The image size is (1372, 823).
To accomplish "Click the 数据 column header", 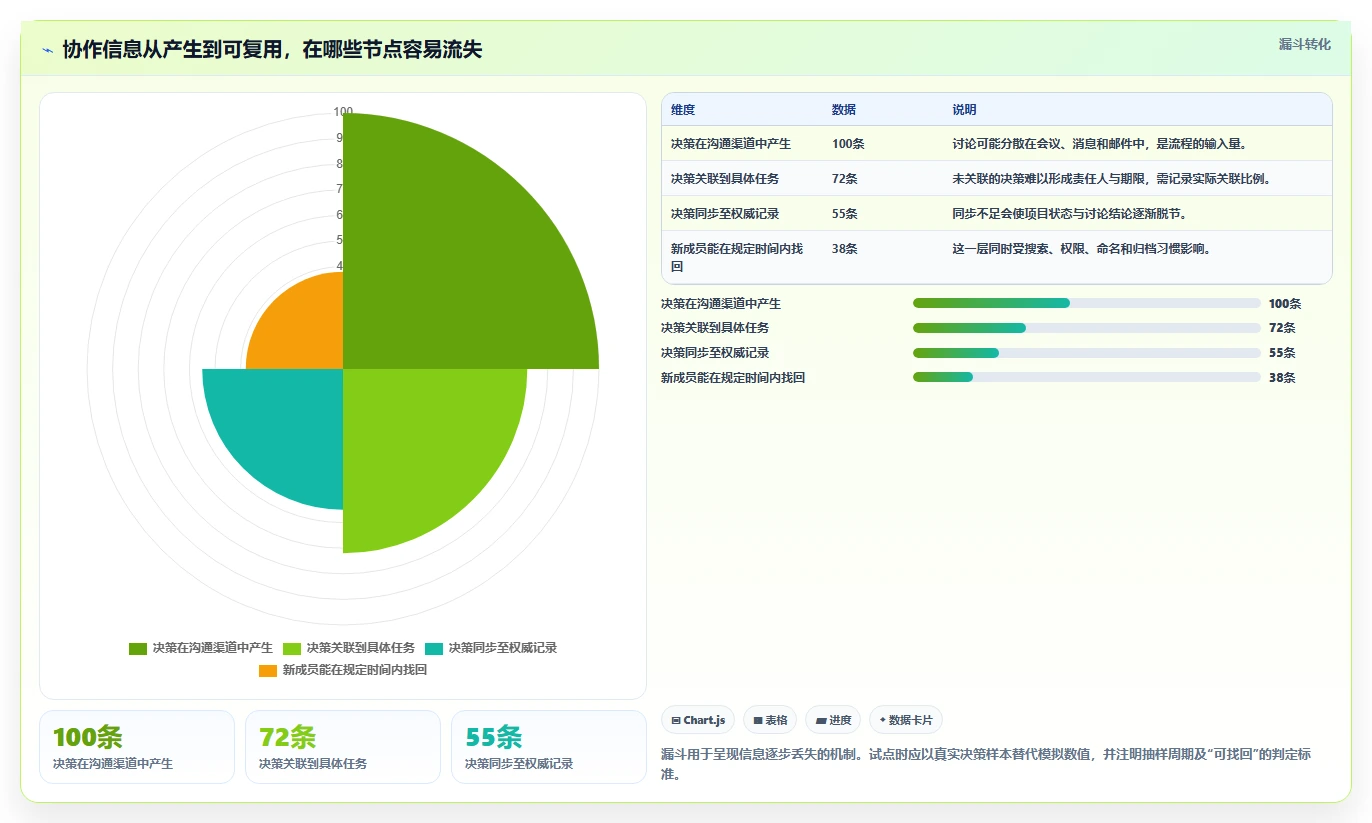I will 844,110.
